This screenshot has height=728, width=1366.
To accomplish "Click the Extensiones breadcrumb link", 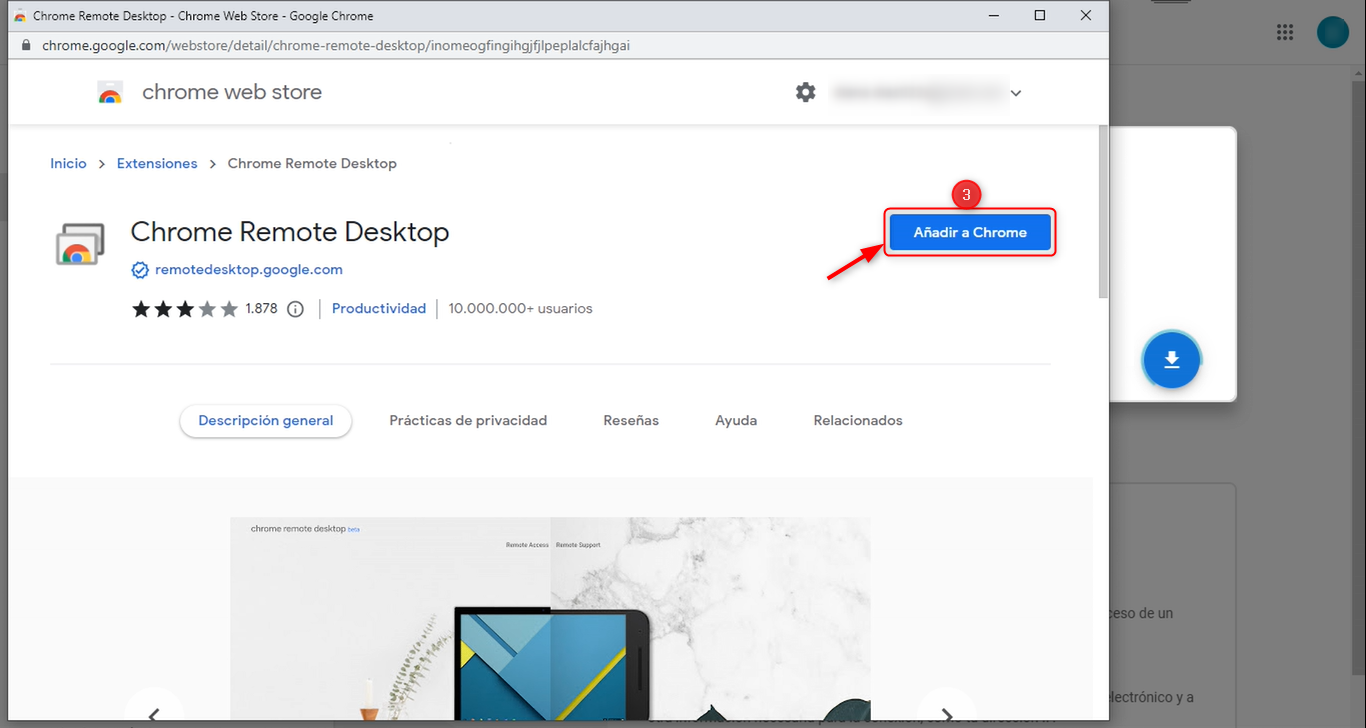I will pyautogui.click(x=157, y=164).
